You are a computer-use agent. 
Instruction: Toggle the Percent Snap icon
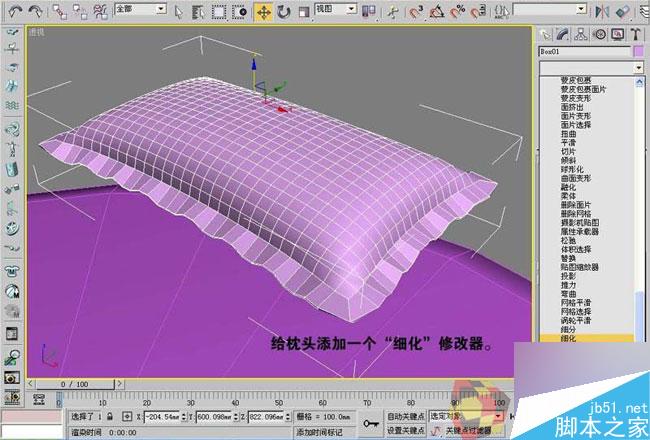tap(458, 12)
